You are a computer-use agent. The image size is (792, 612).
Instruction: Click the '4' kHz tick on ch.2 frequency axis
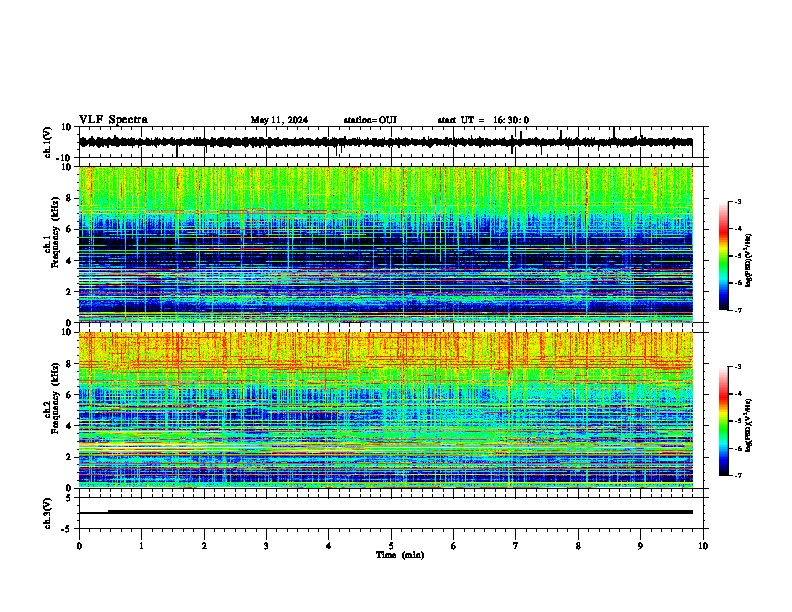click(70, 426)
